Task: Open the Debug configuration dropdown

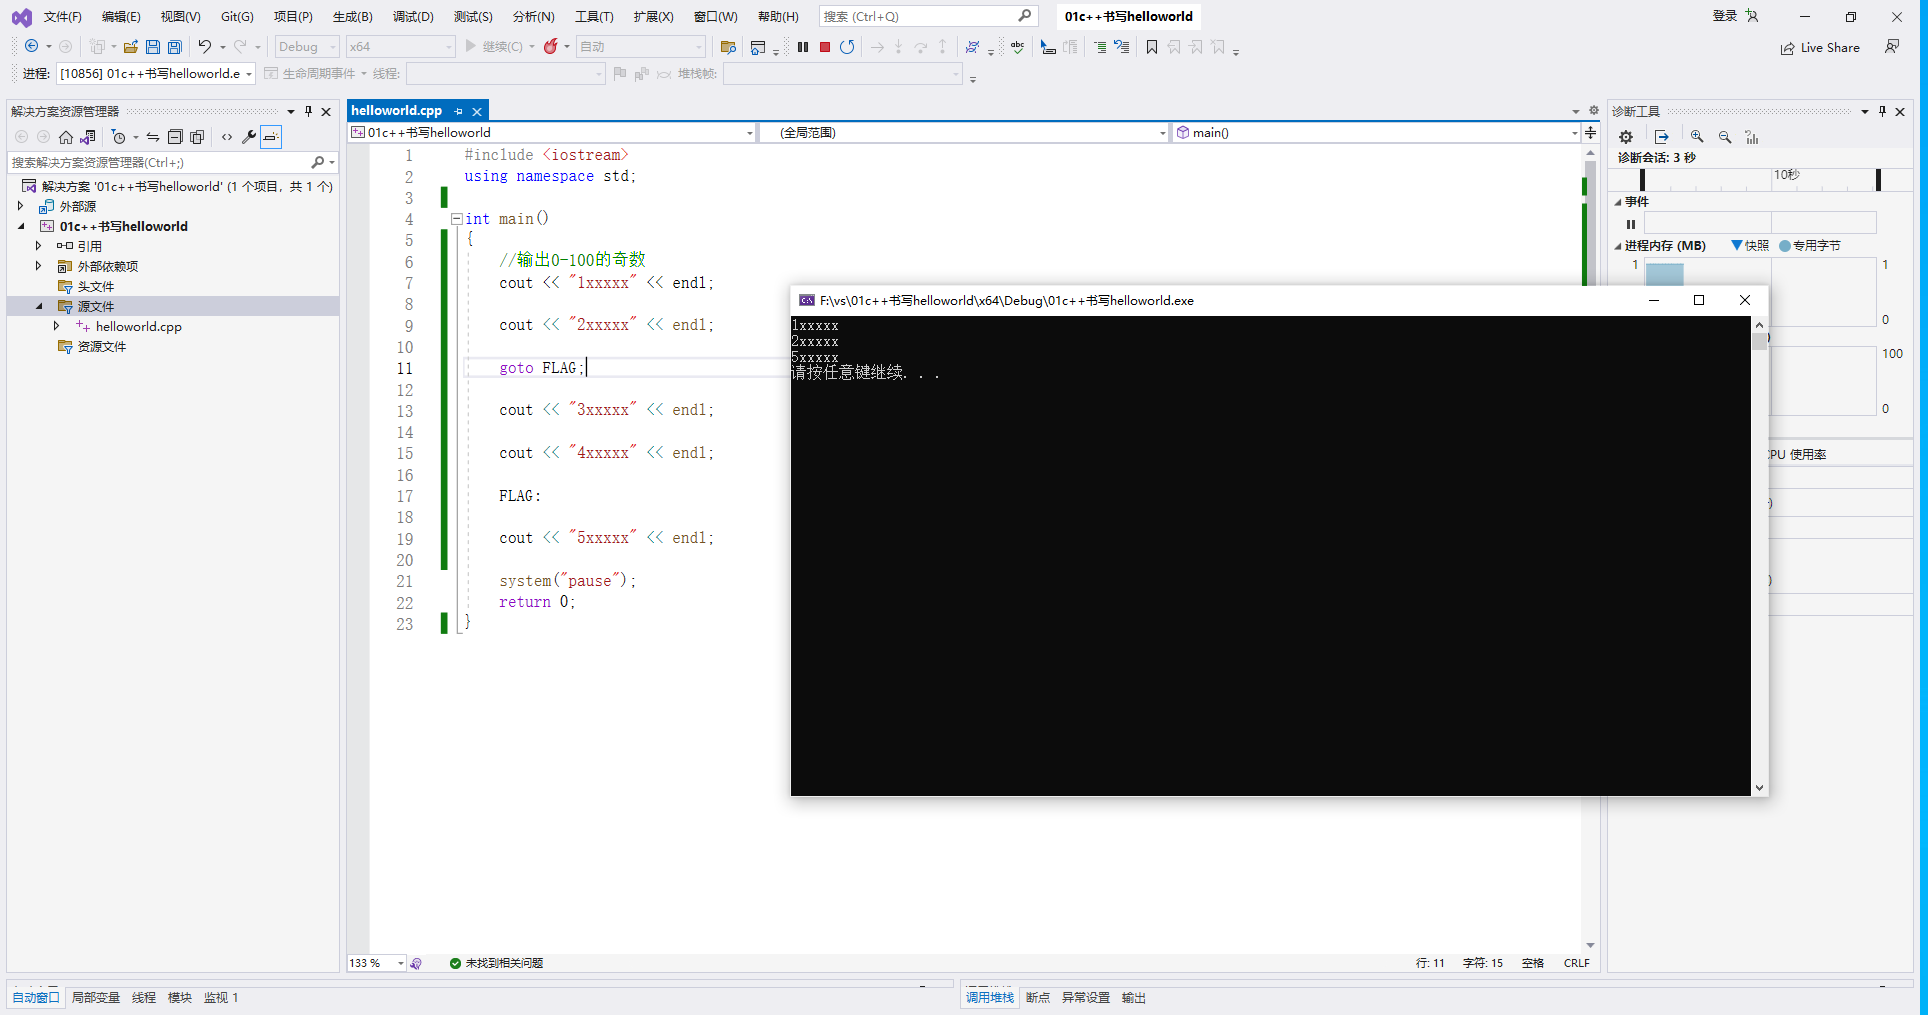Action: [x=307, y=46]
